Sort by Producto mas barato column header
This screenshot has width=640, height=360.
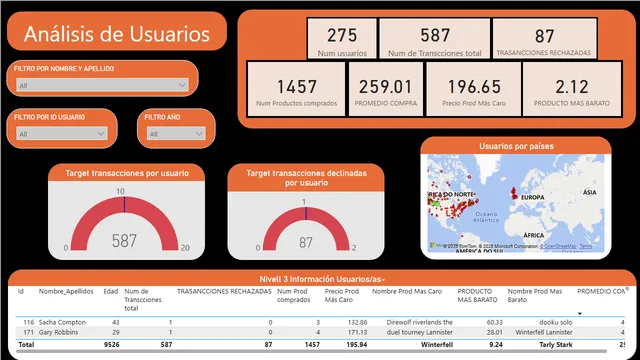coord(477,296)
